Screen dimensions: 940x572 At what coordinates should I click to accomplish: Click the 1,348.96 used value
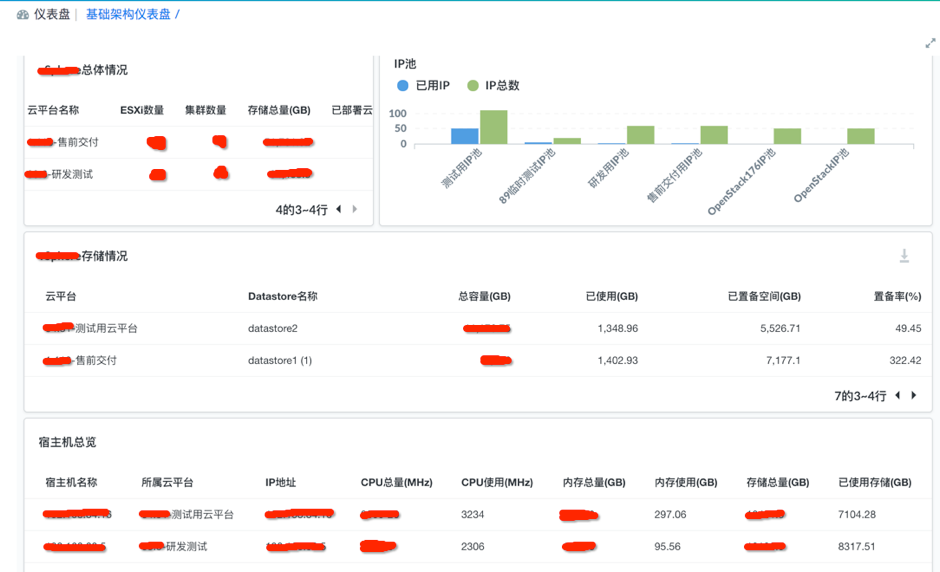click(617, 329)
